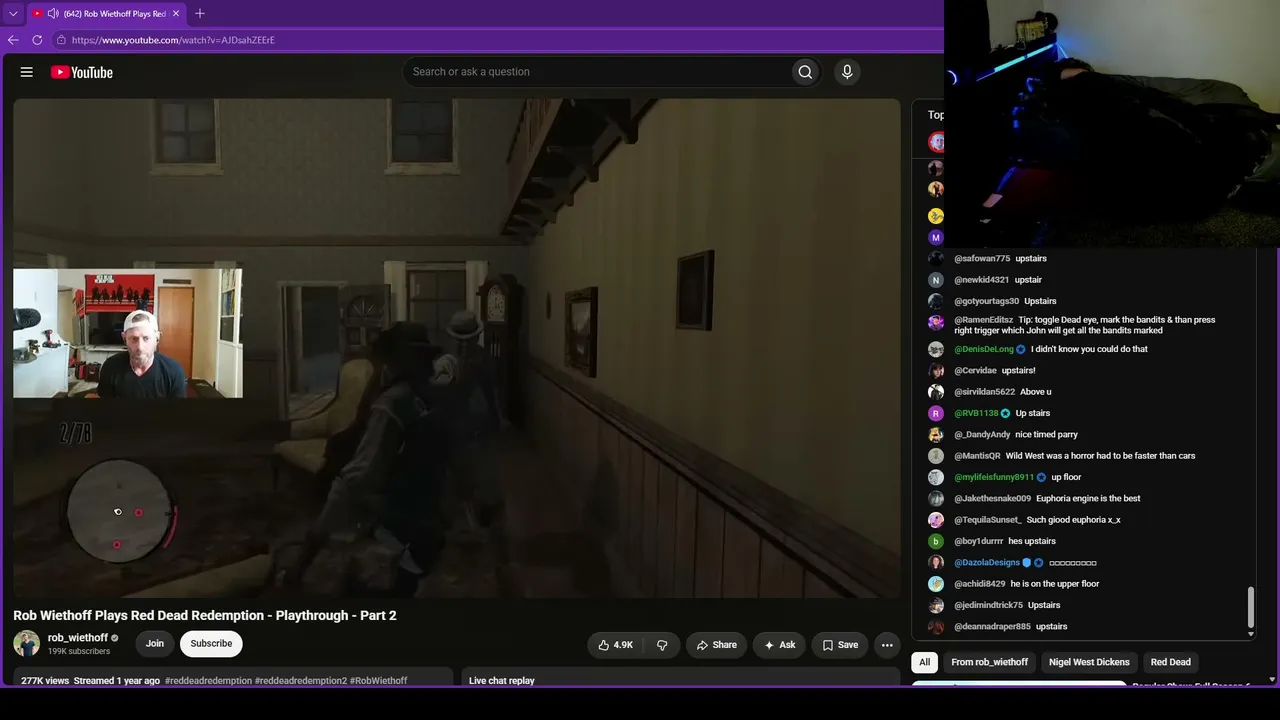Reload the page with refresh icon

pyautogui.click(x=37, y=40)
